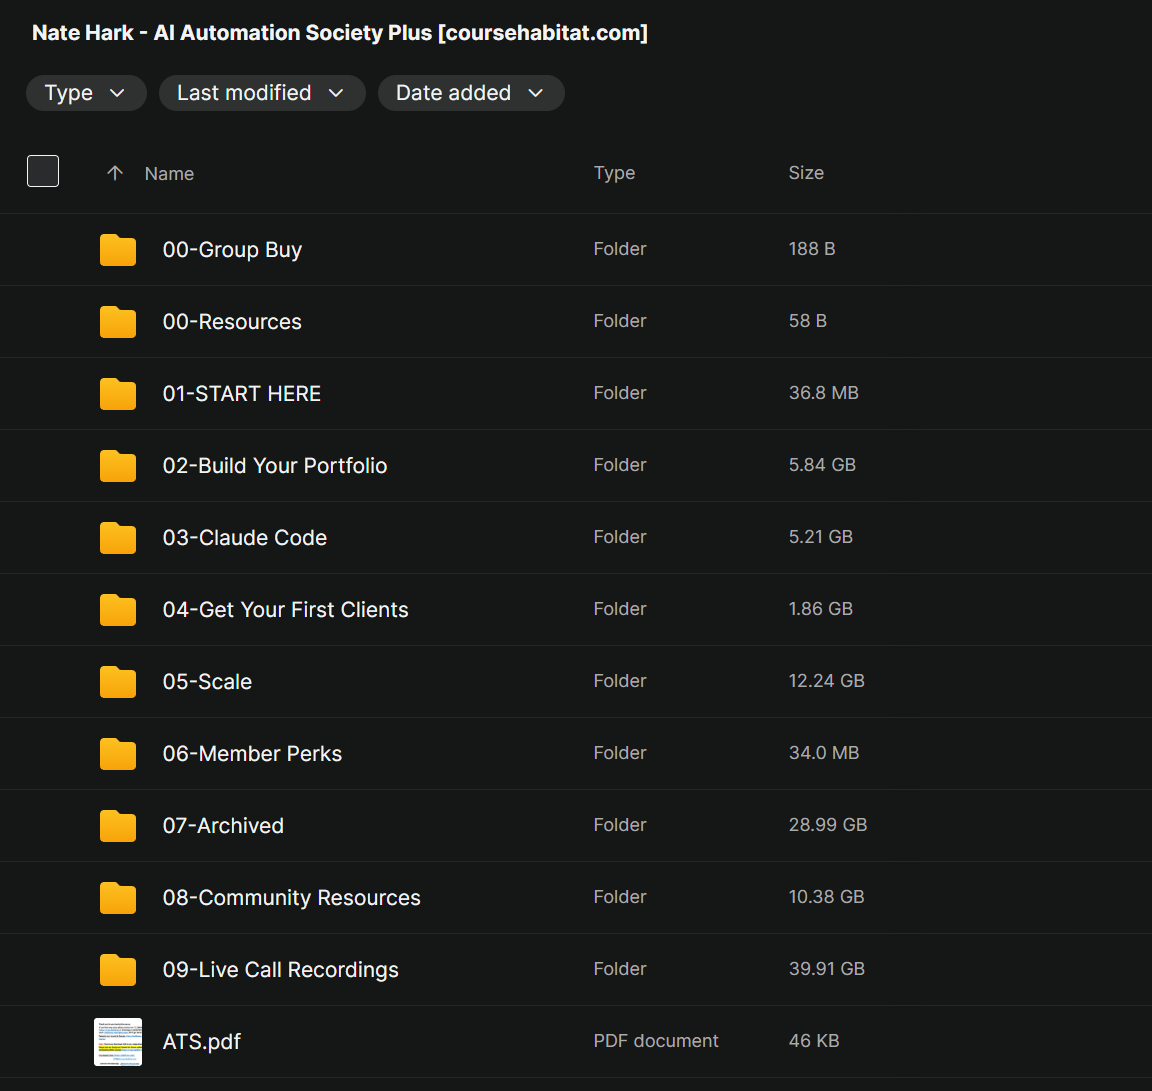
Task: Sort the list by Size column header
Action: tap(806, 173)
